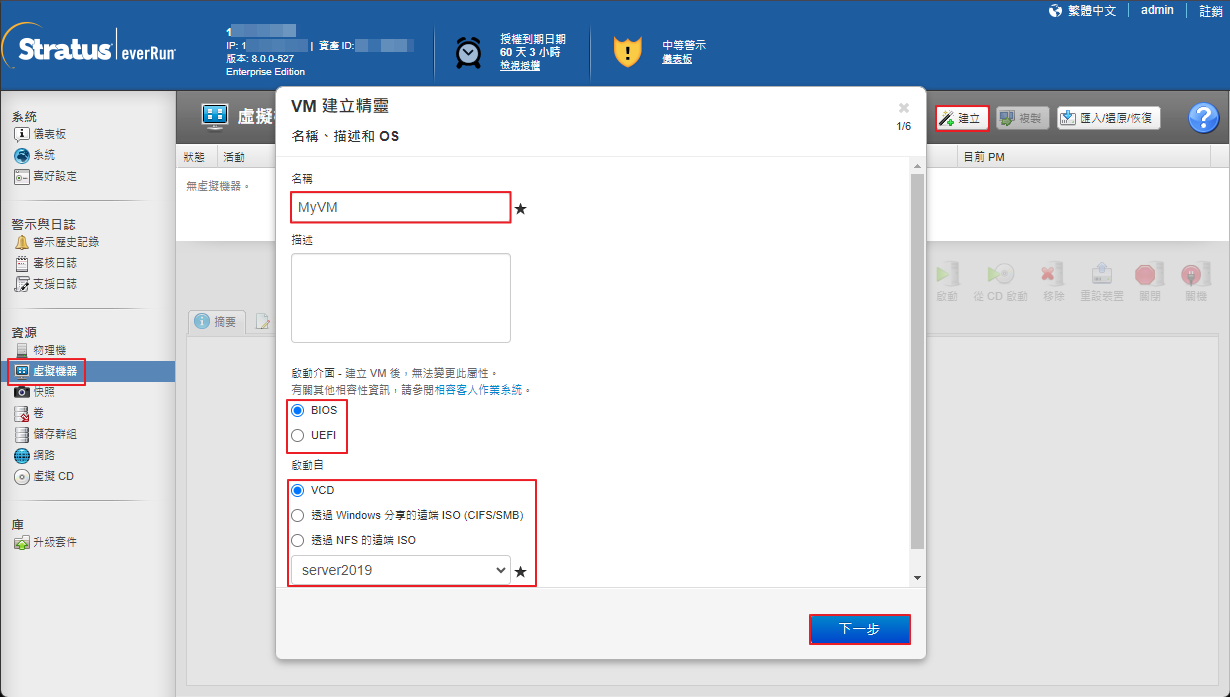The height and width of the screenshot is (697, 1230).
Task: Click the globe language icon in header
Action: [1055, 10]
